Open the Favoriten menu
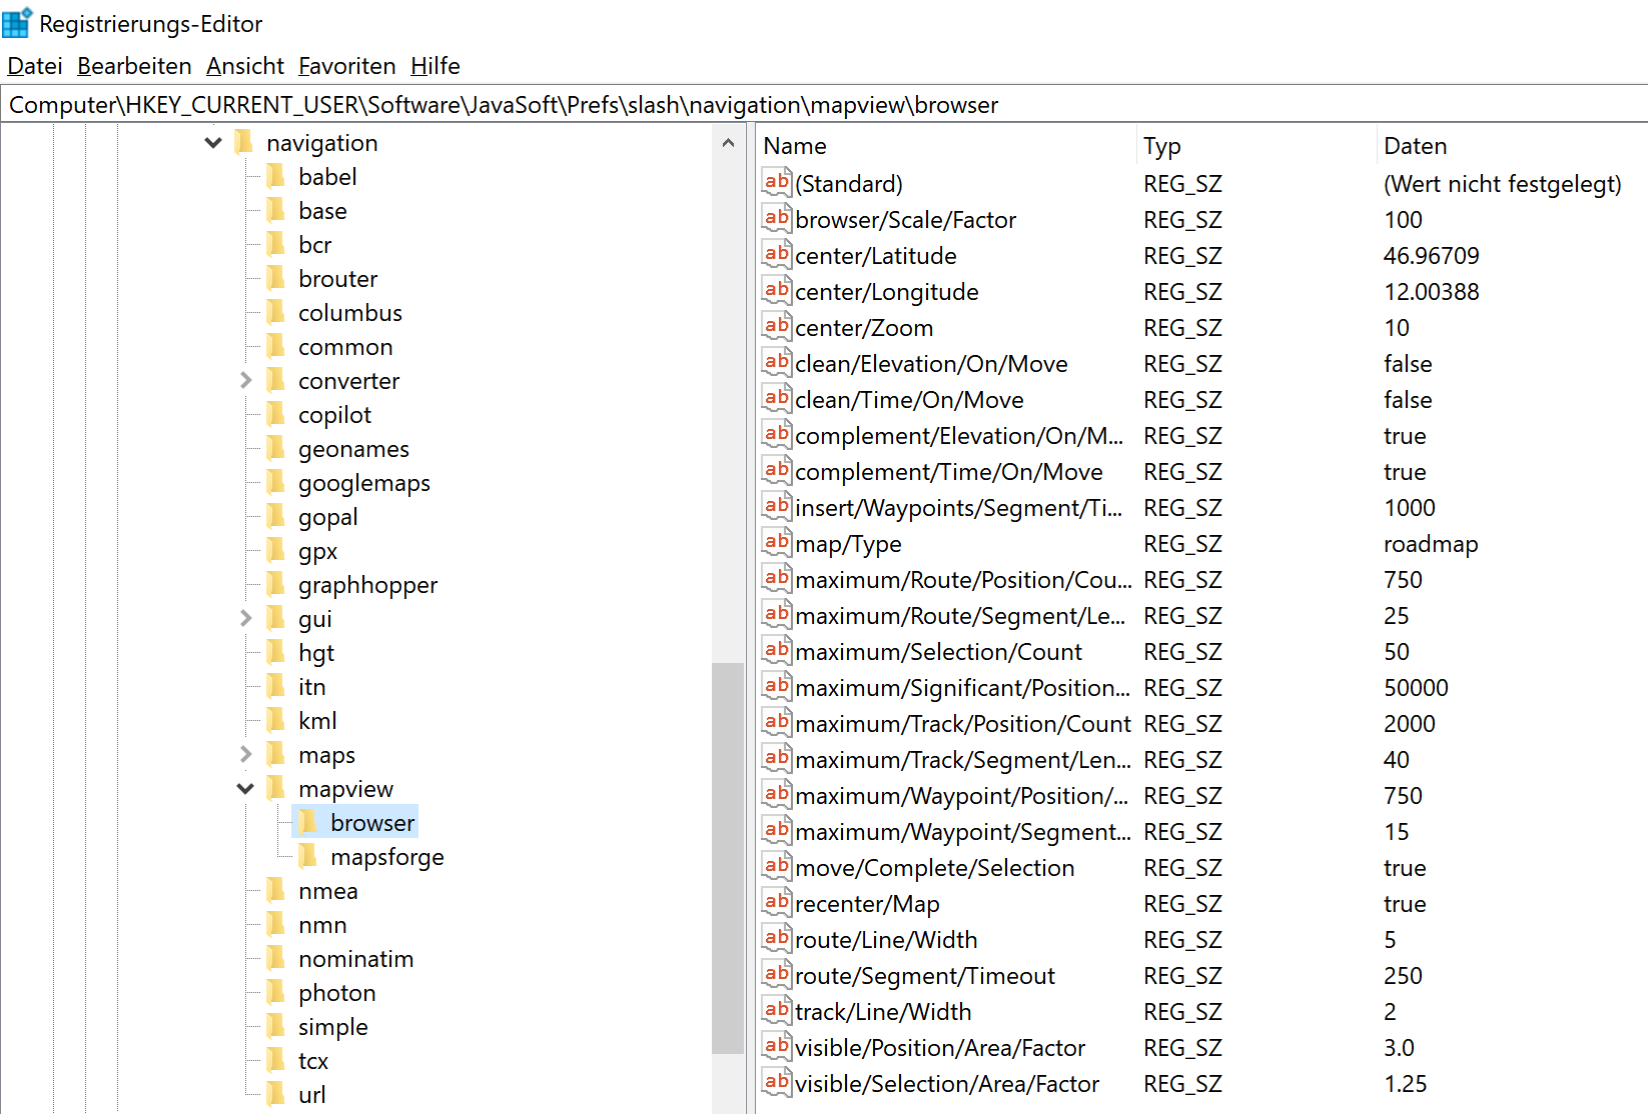The image size is (1648, 1114). tap(346, 66)
